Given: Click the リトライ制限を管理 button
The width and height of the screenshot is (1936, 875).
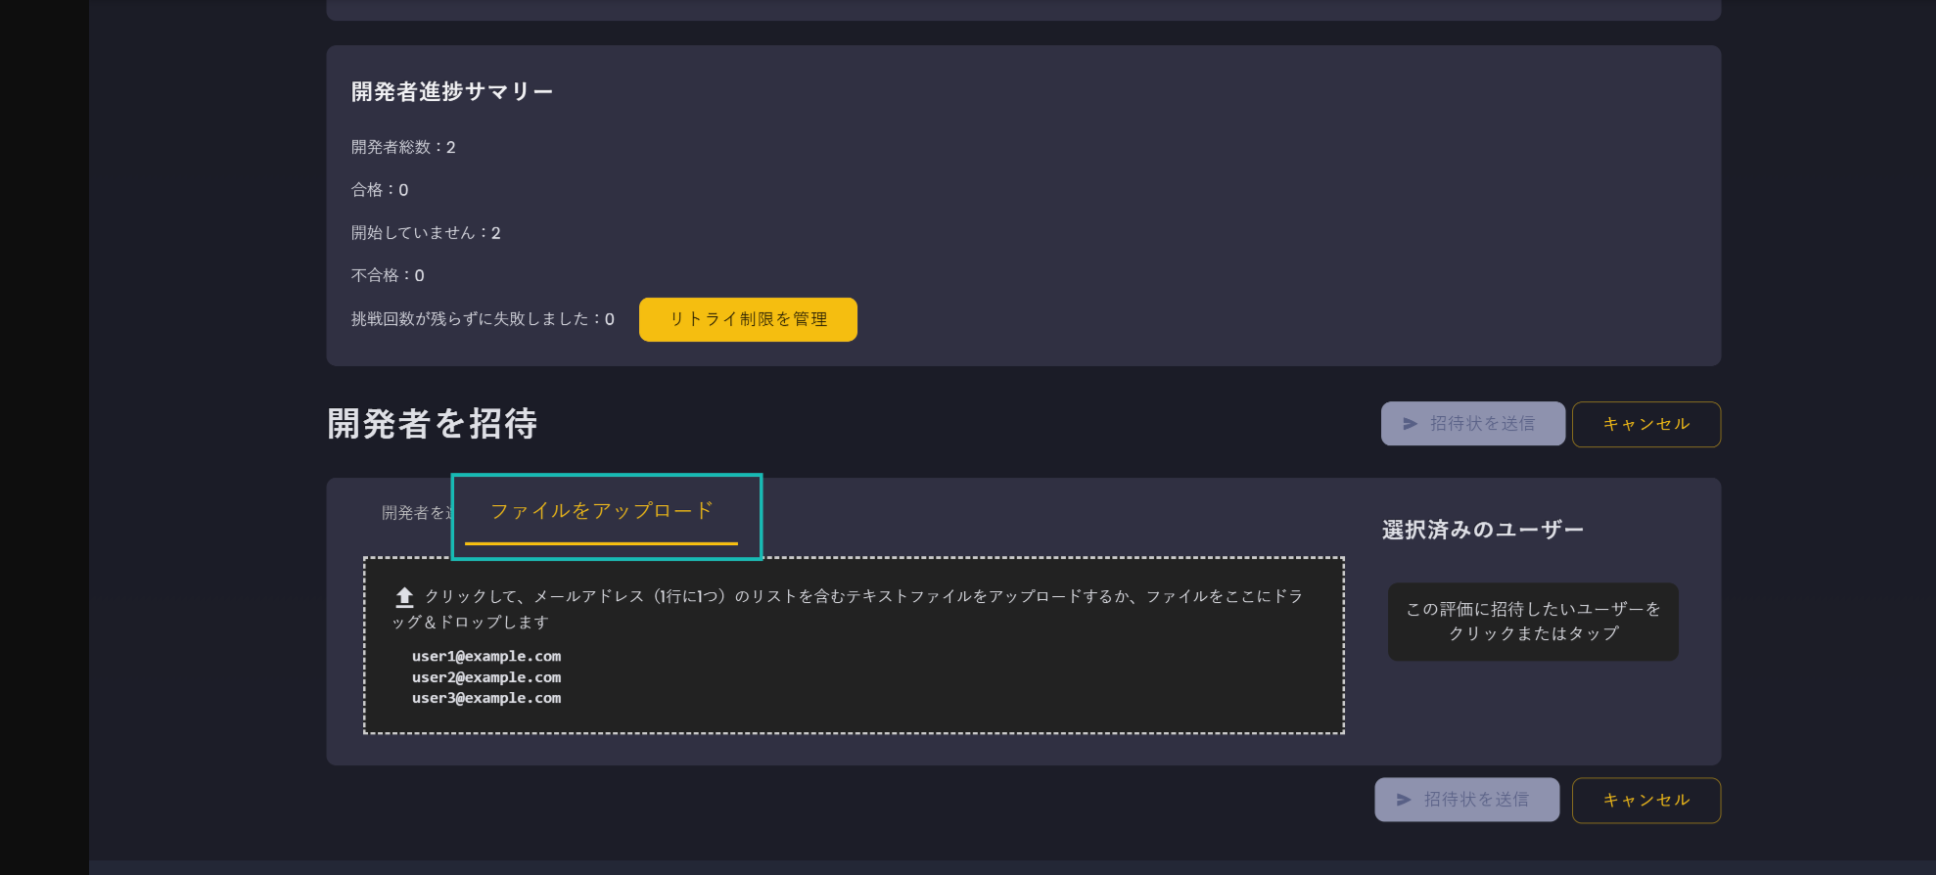Looking at the screenshot, I should [x=748, y=319].
